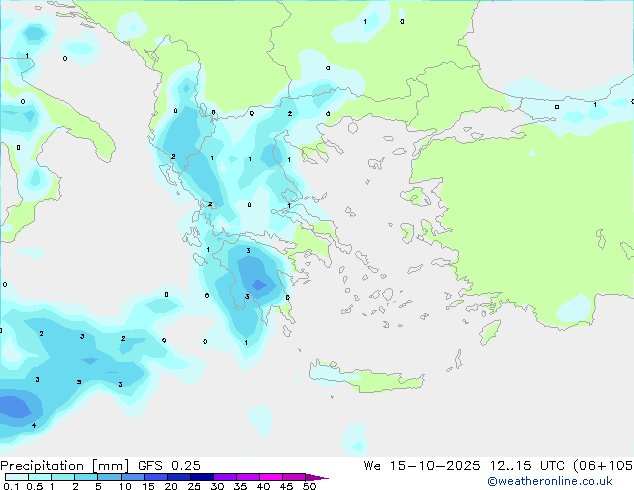Select the 15–20 mm legend color box

156,477
